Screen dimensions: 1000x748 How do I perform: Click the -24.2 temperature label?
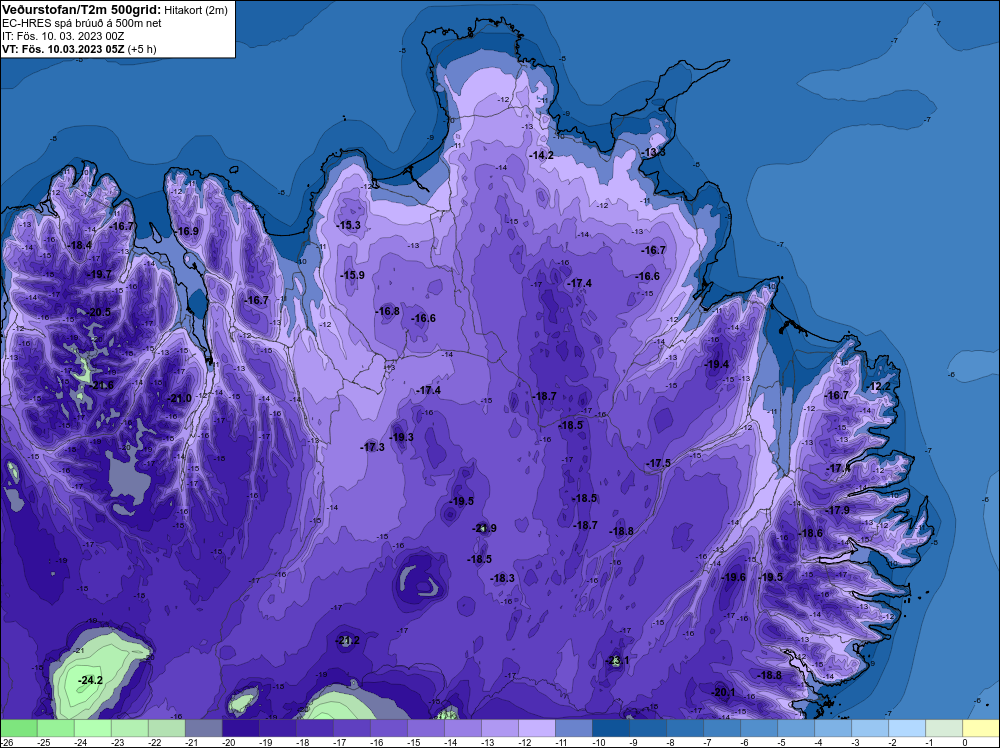[91, 681]
